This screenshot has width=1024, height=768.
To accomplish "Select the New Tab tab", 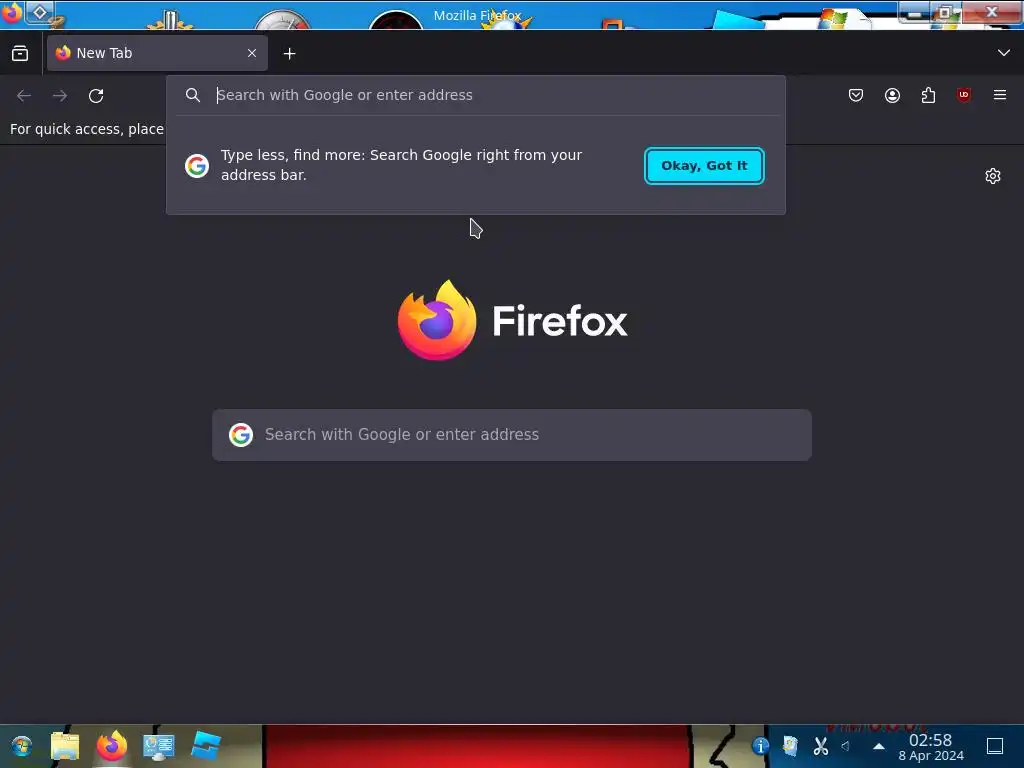I will click(x=157, y=53).
